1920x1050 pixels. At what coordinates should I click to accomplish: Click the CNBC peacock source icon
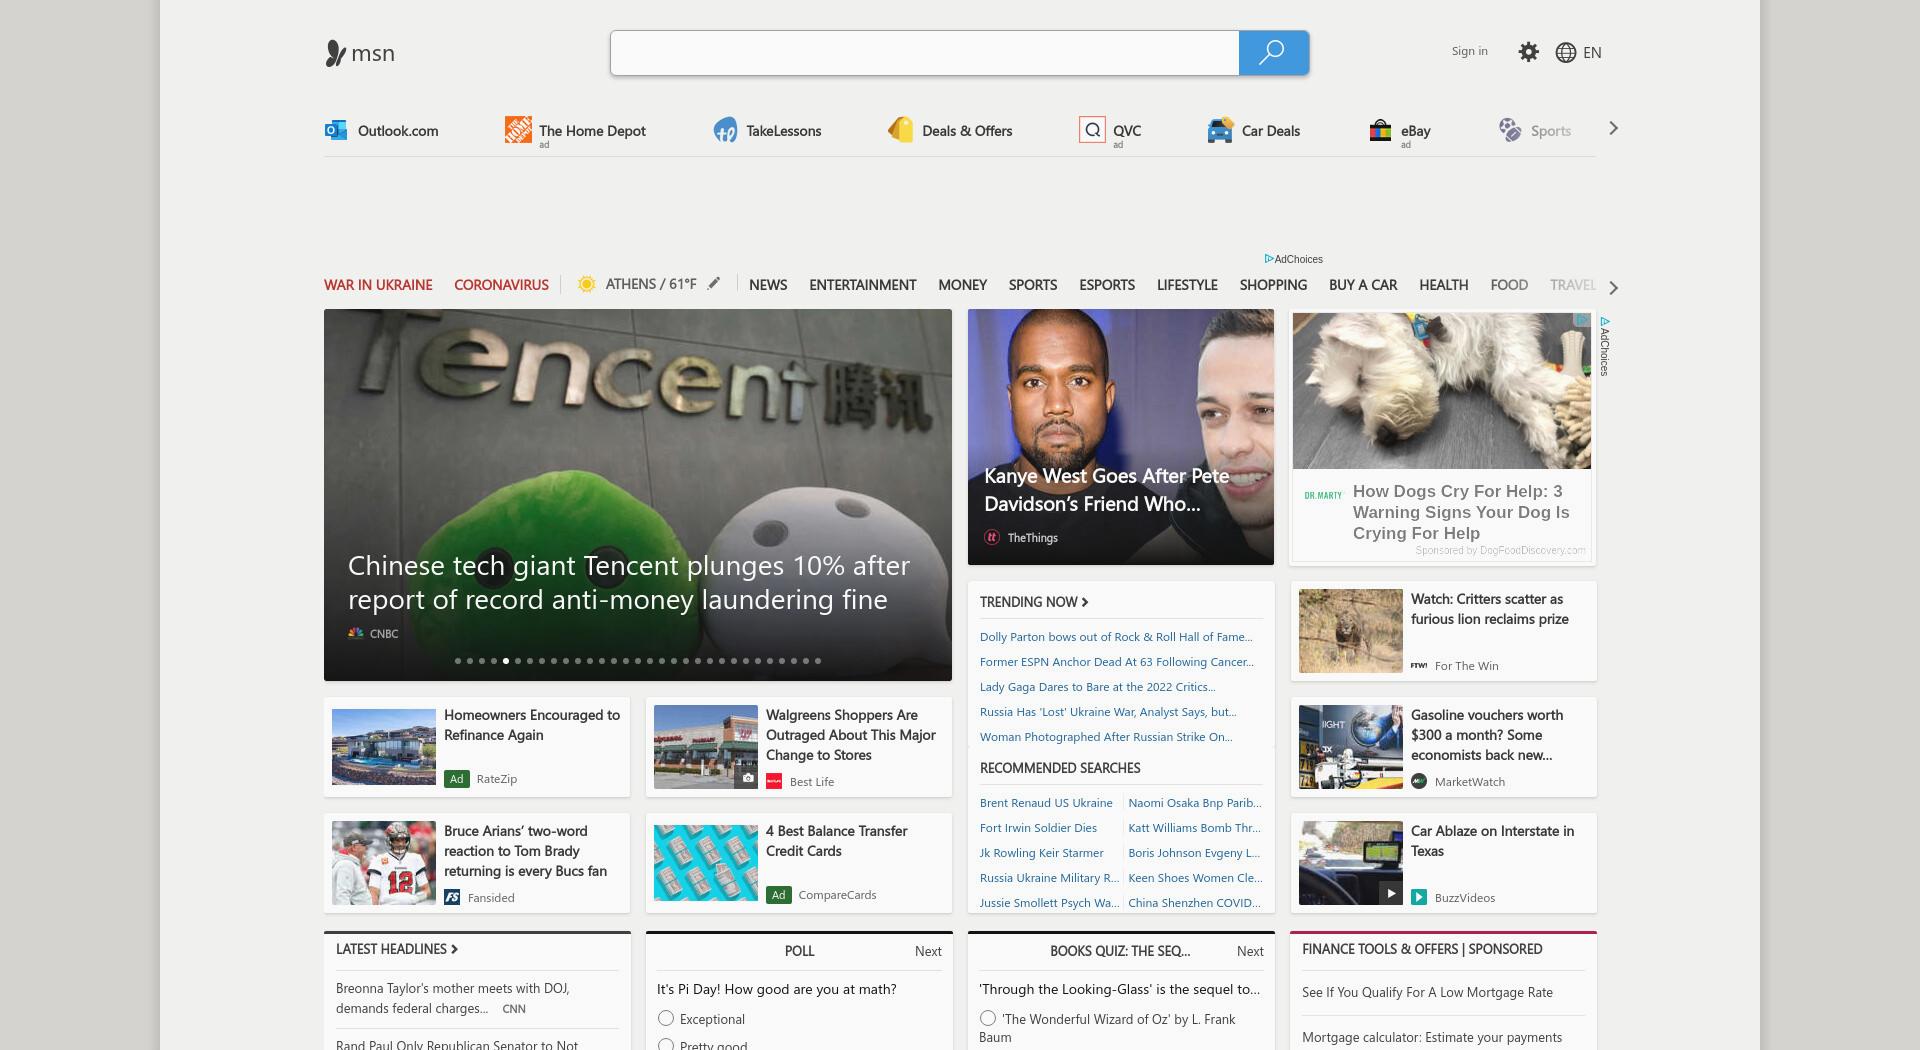click(x=355, y=633)
